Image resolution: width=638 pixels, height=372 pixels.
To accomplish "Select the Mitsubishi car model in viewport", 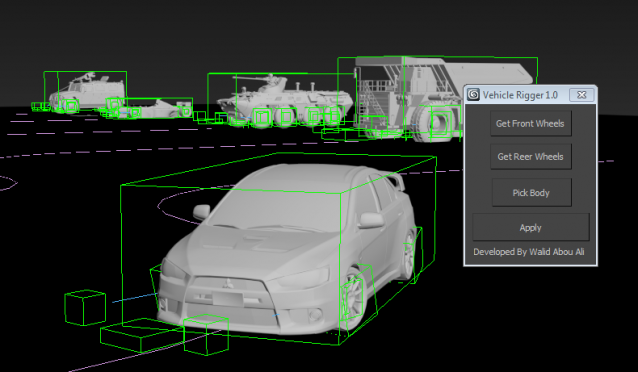I will pyautogui.click(x=285, y=248).
